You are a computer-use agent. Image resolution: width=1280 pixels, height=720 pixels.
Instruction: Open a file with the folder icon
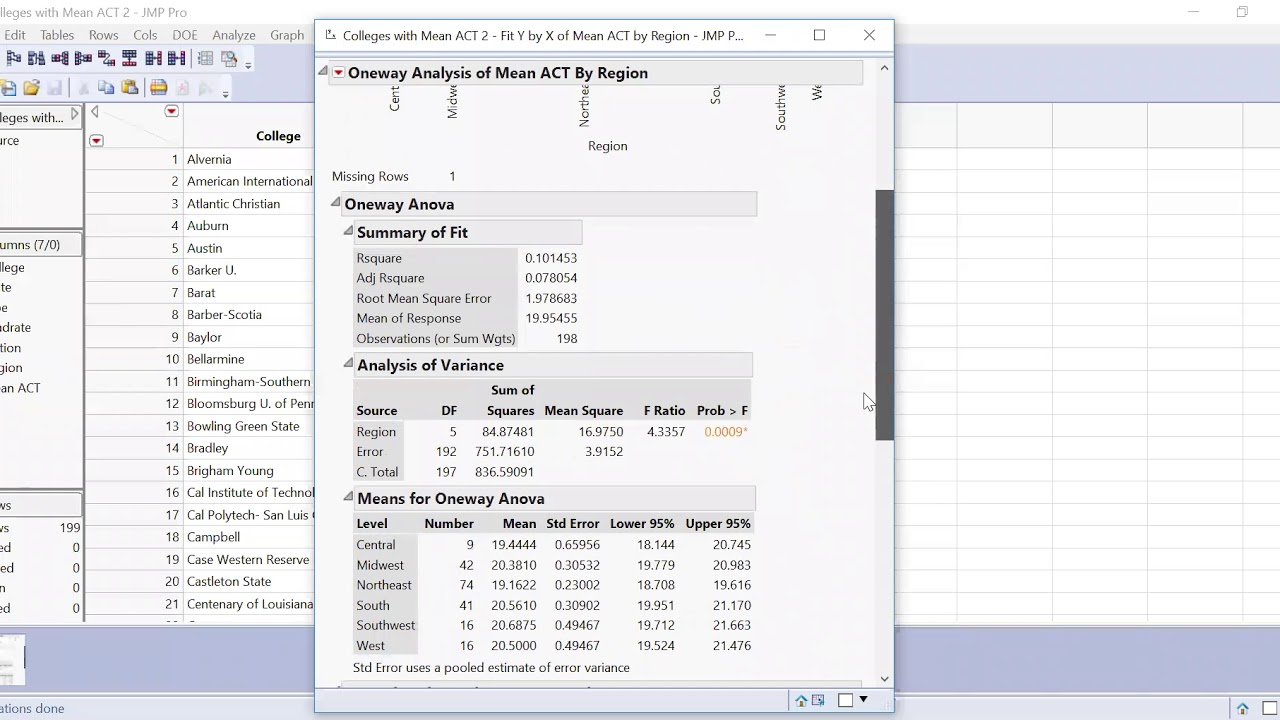[x=31, y=88]
